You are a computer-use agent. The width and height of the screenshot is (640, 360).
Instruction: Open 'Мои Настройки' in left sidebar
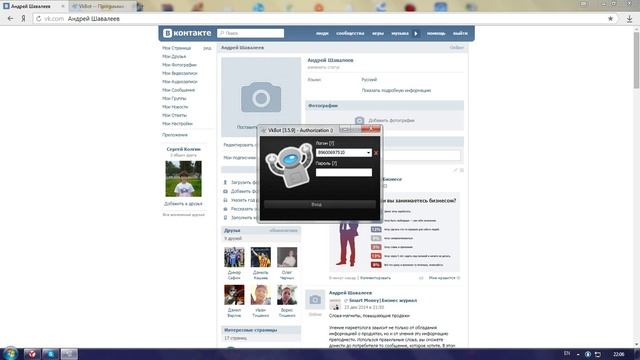(x=177, y=123)
